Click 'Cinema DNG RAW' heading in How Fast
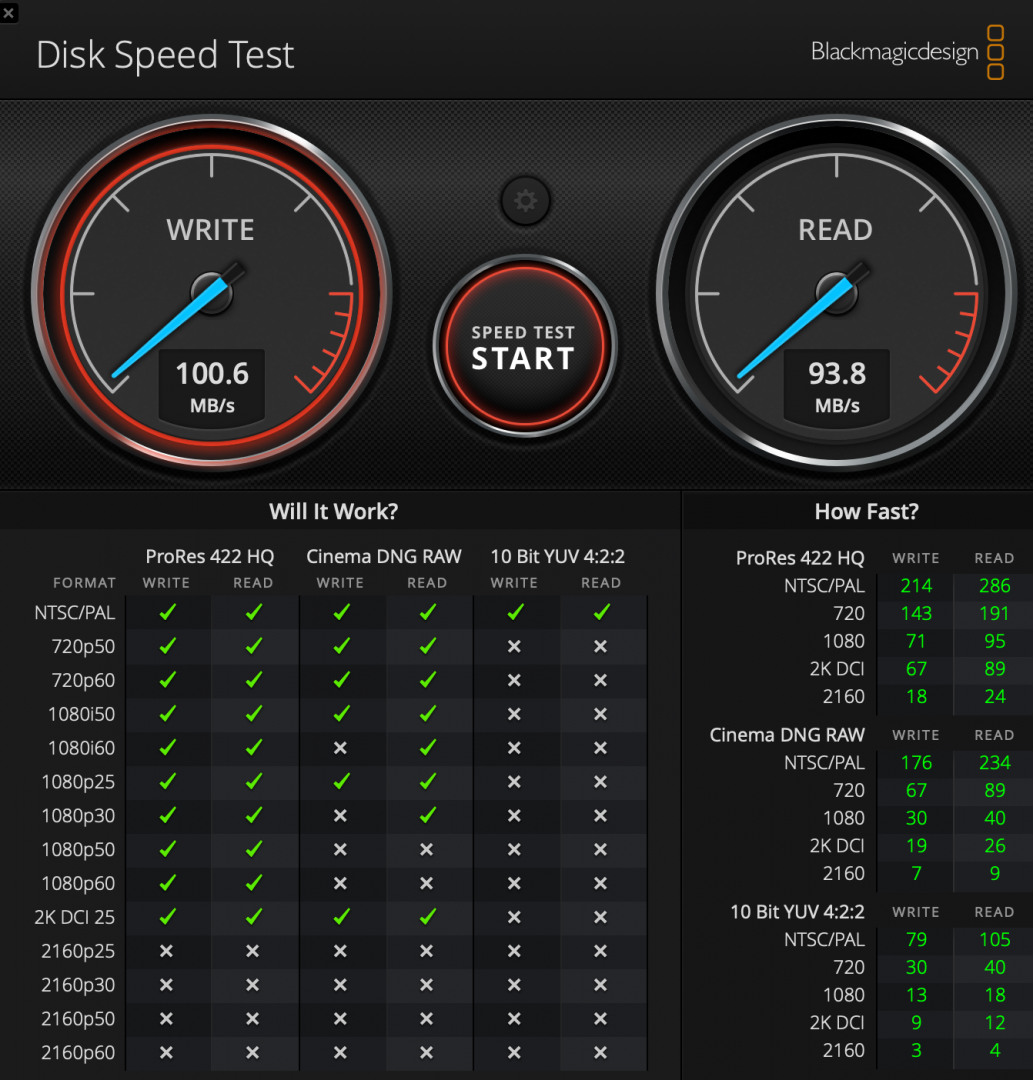Viewport: 1033px width, 1080px height. (x=787, y=735)
